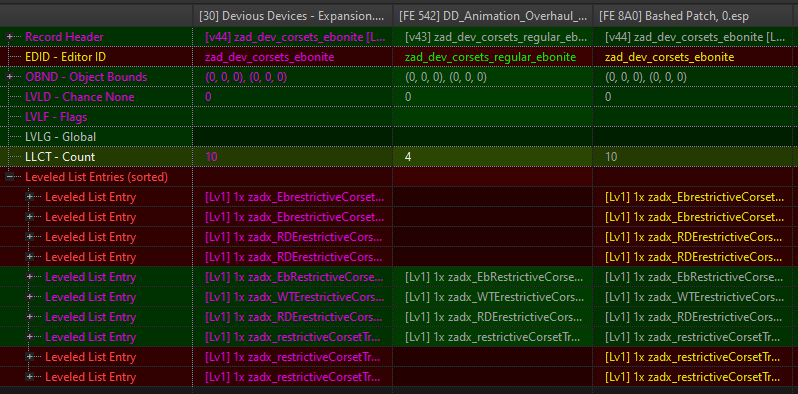This screenshot has width=798, height=394.
Task: Select the LLCT - Count row label
Action: click(60, 157)
